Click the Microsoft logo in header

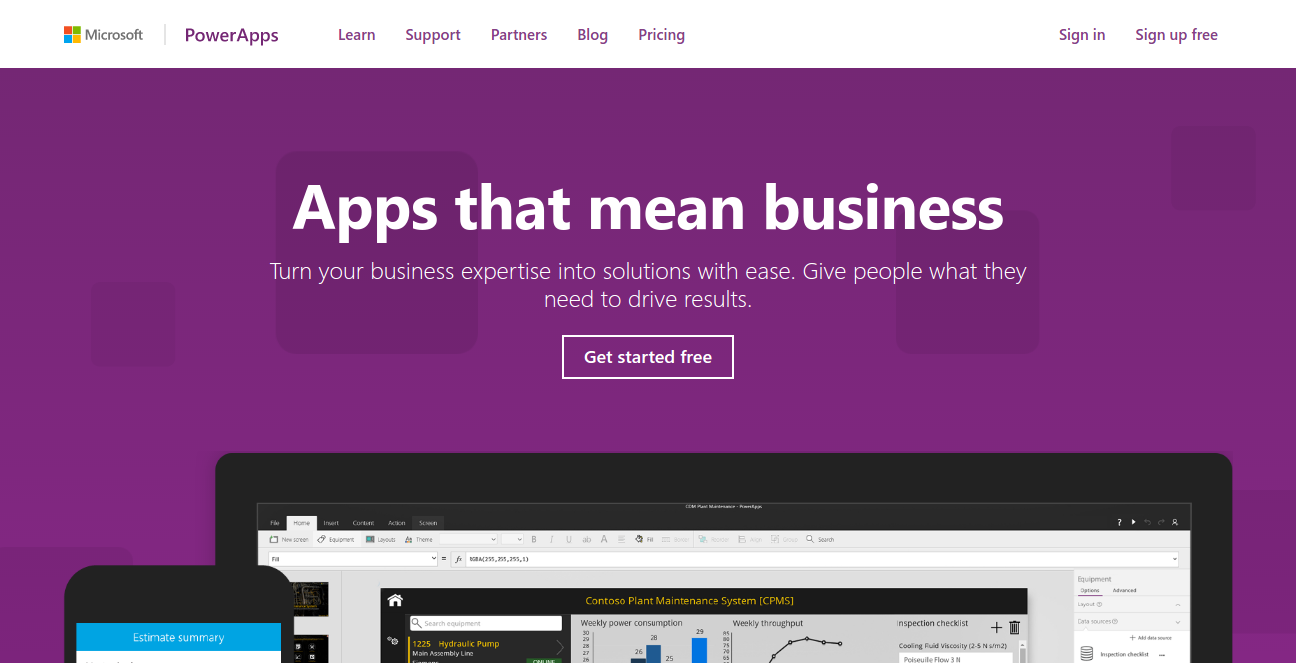tap(103, 35)
